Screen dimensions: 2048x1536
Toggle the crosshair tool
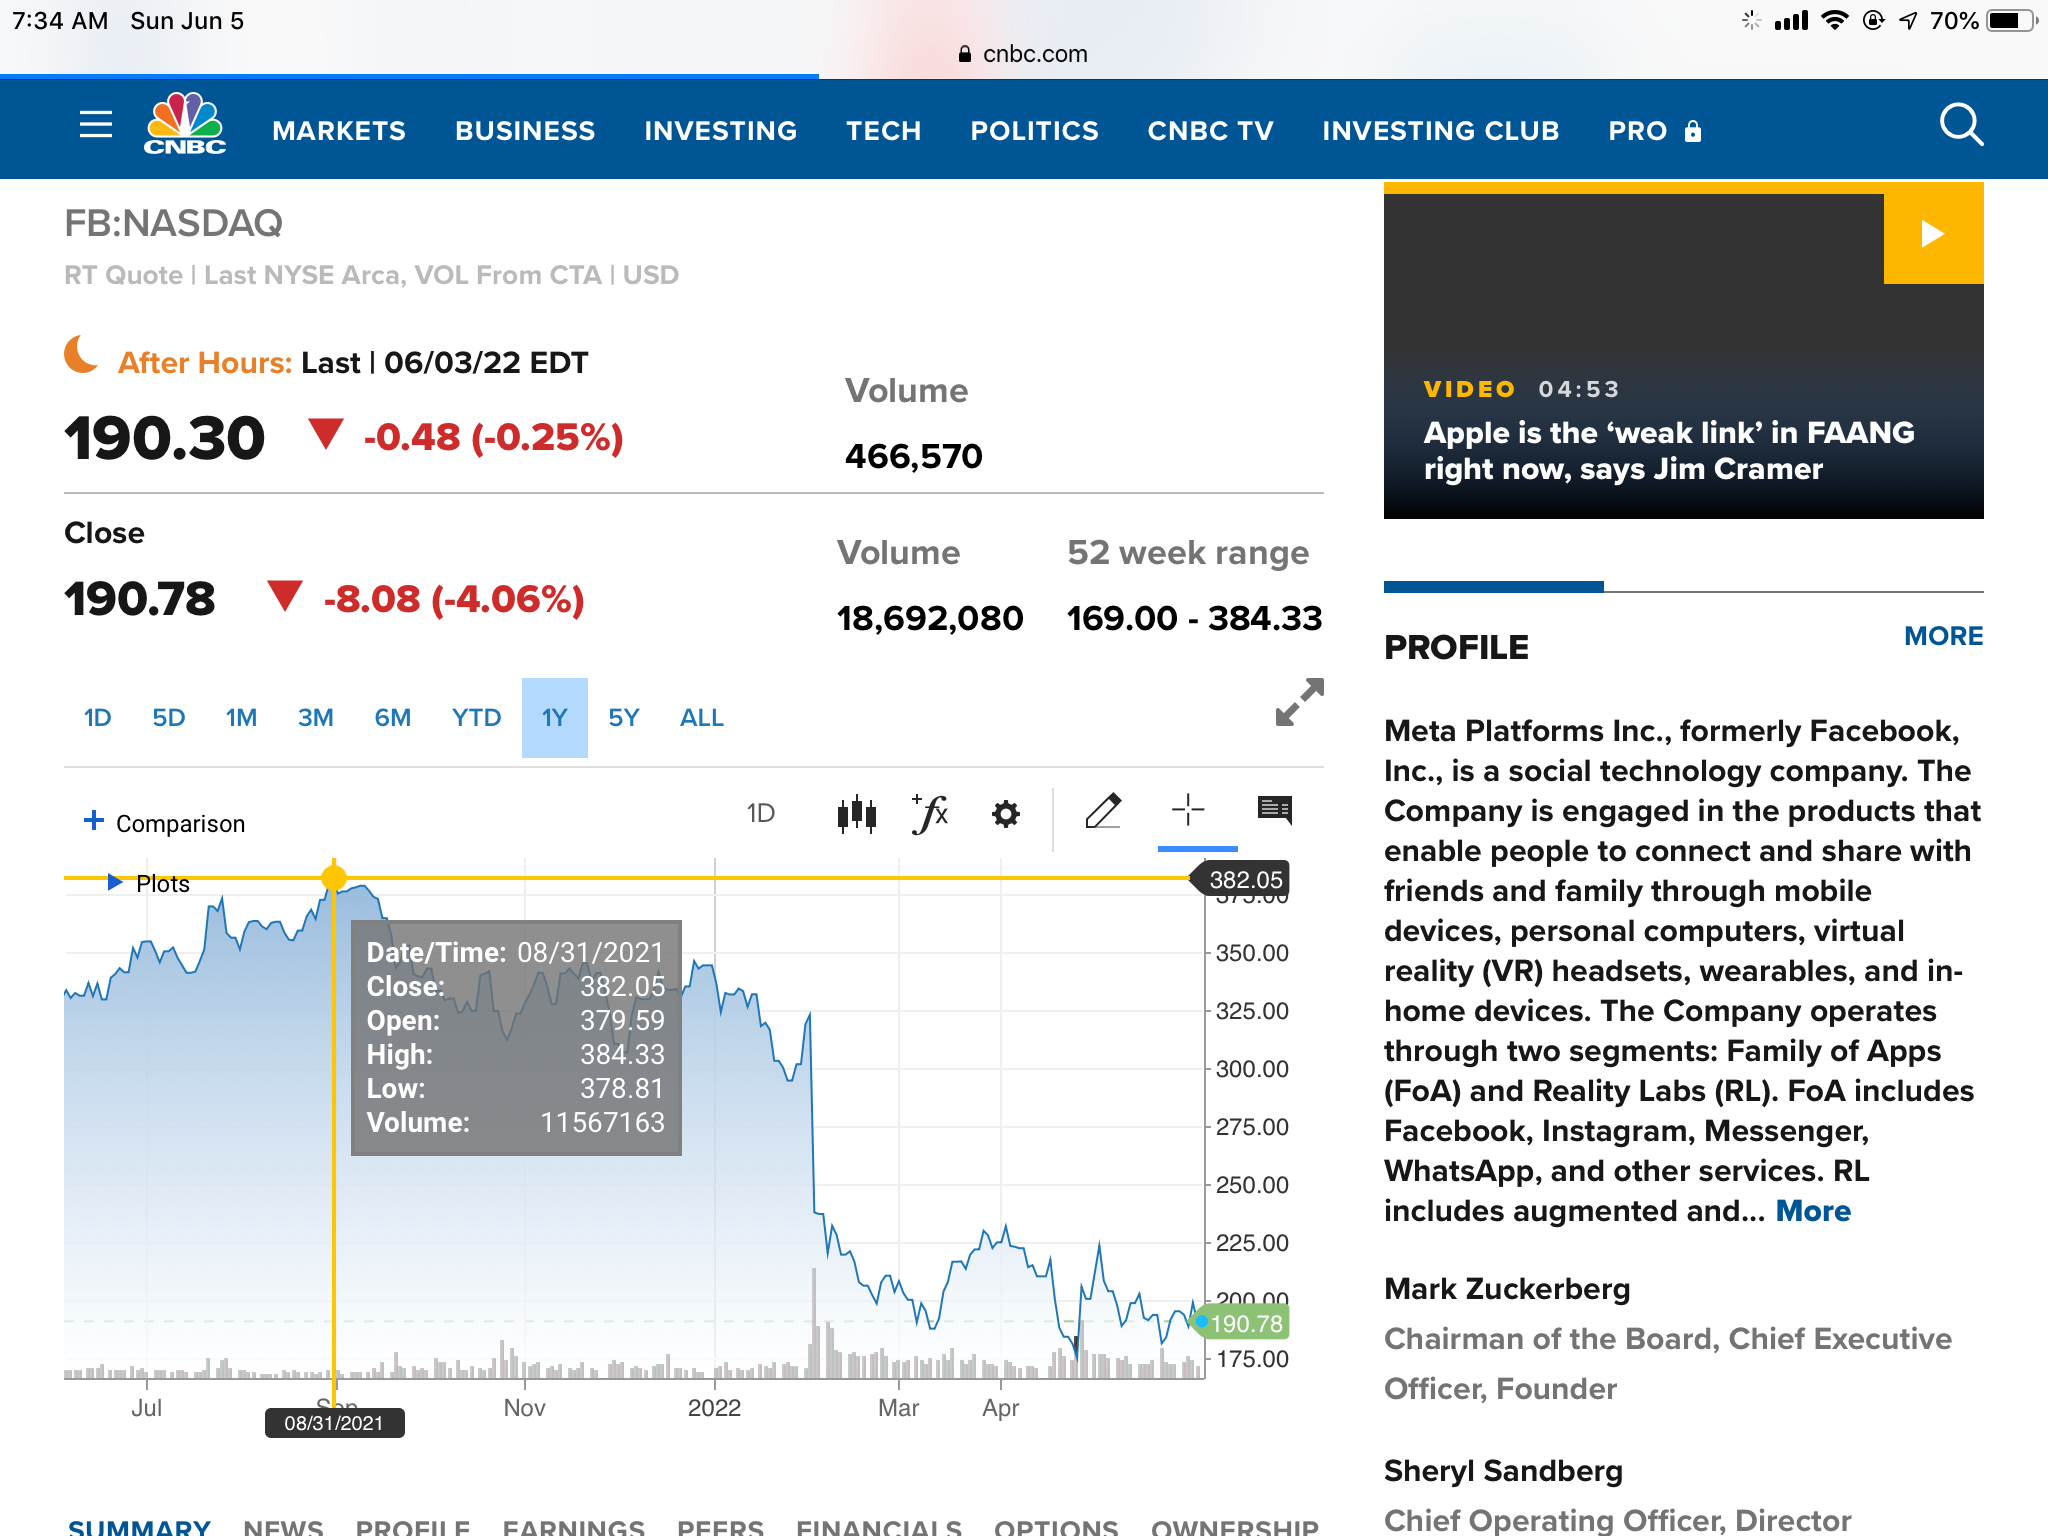(x=1188, y=810)
